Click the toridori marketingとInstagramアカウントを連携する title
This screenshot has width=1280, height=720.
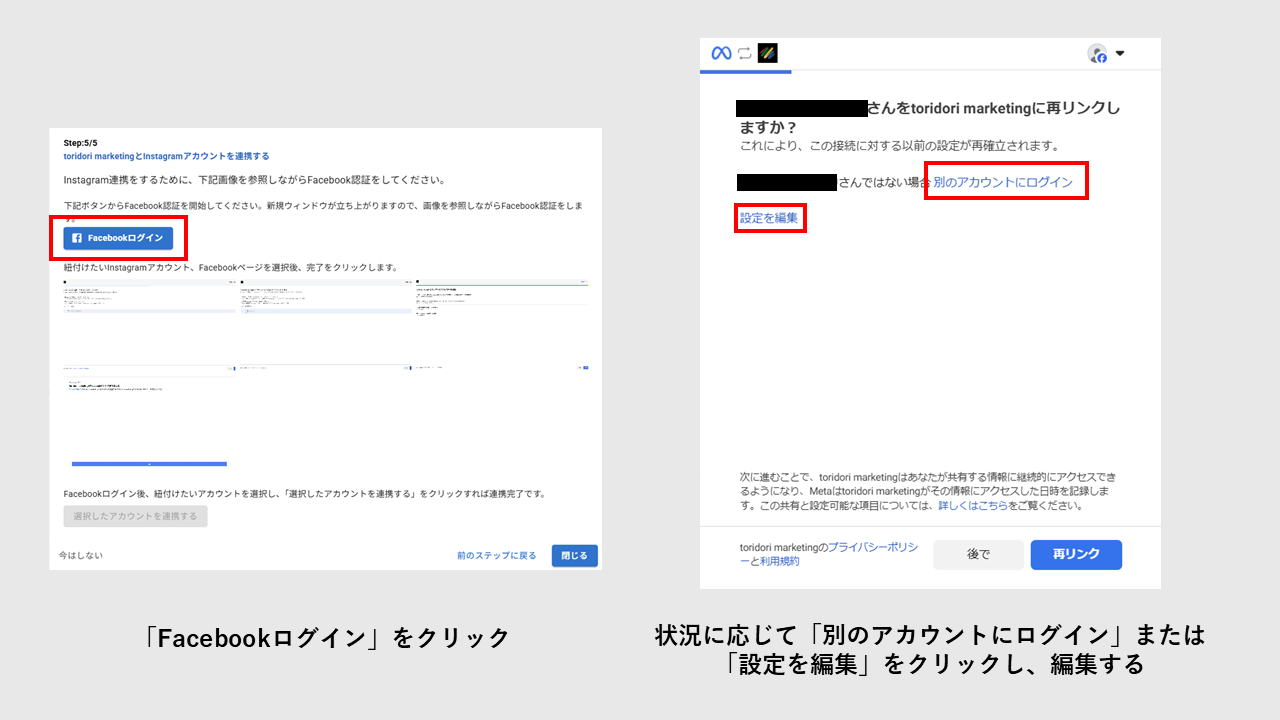click(x=166, y=156)
